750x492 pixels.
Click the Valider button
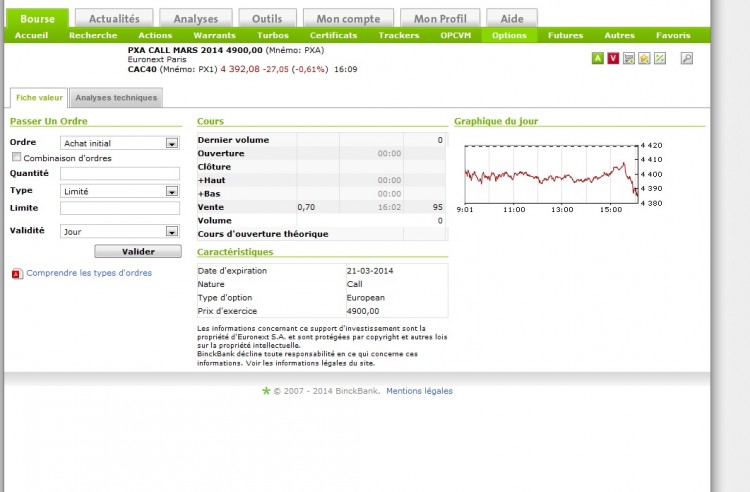pos(138,251)
